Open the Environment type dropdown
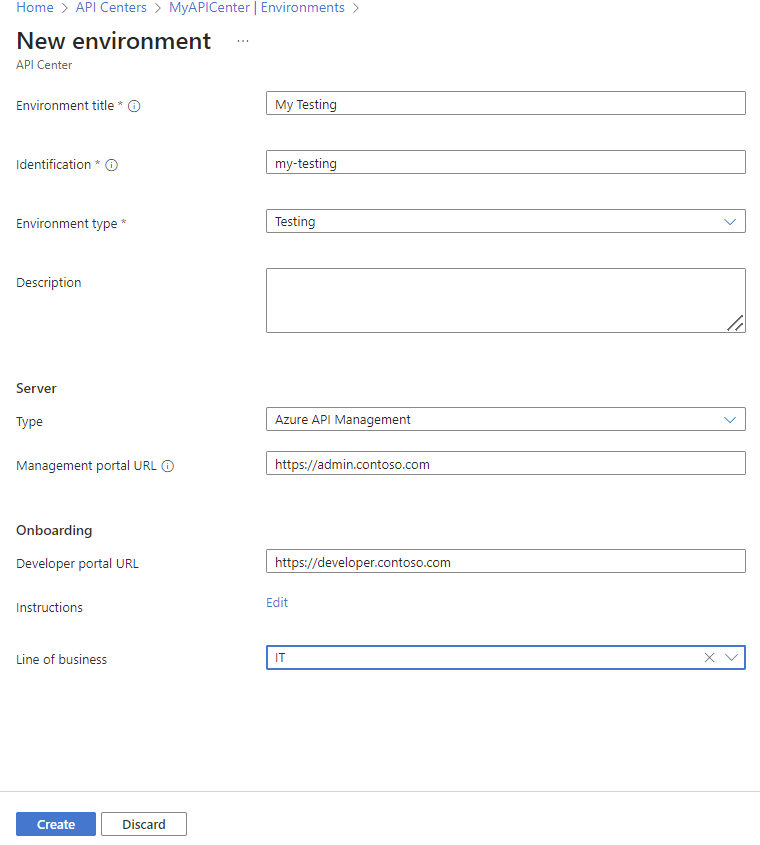Image resolution: width=760 pixels, height=845 pixels. [x=732, y=220]
